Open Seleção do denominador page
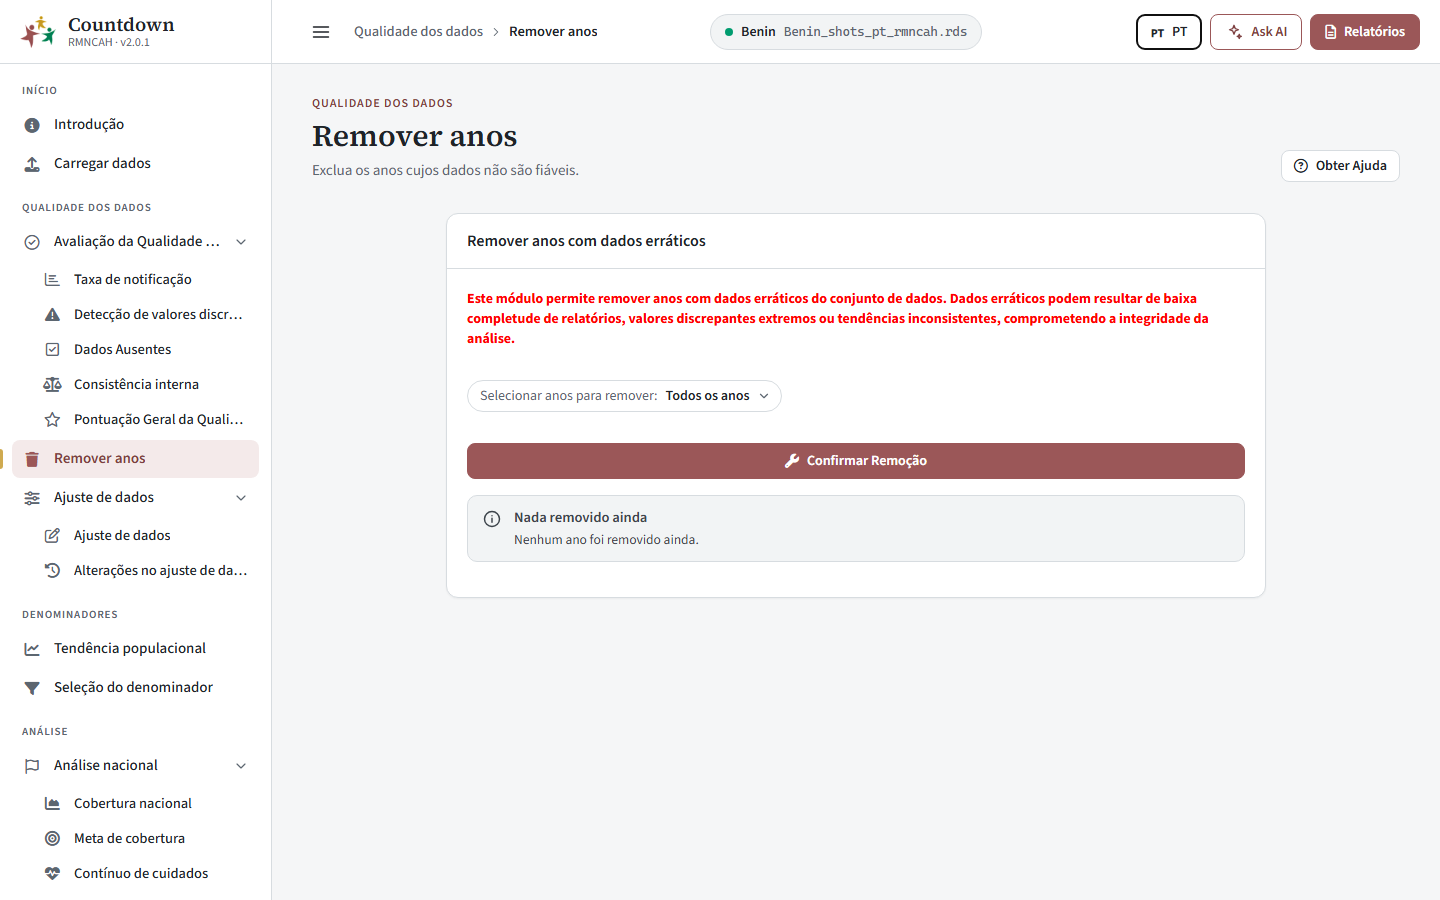 tap(135, 688)
